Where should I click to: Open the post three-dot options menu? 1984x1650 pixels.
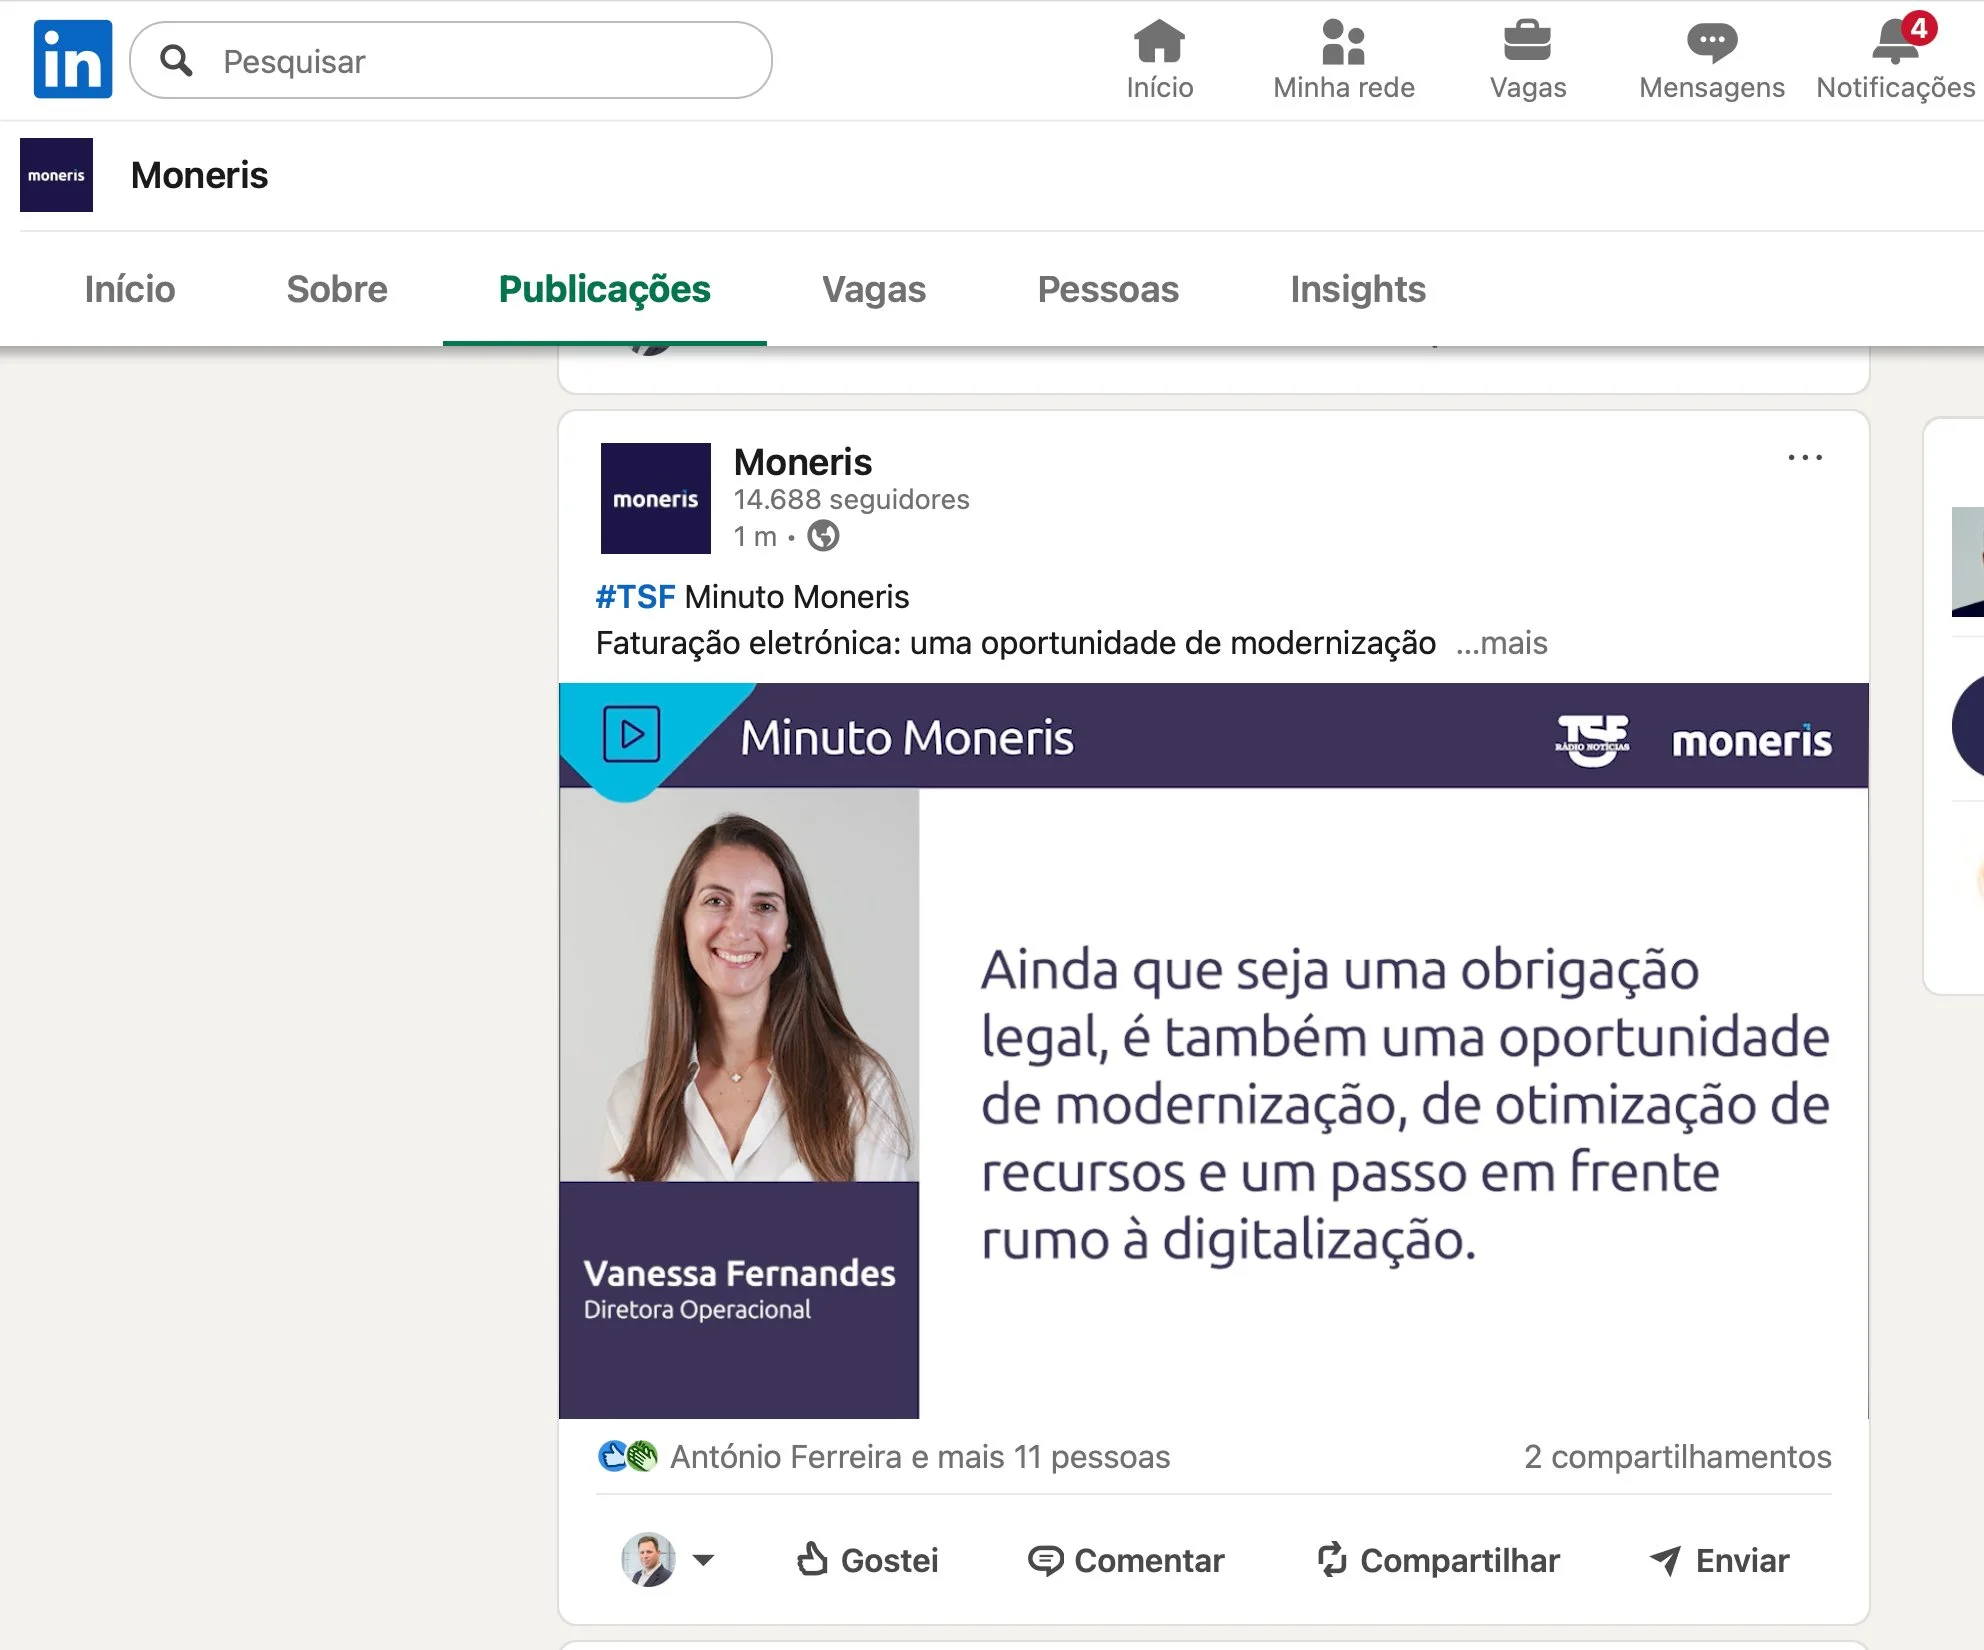[x=1805, y=457]
